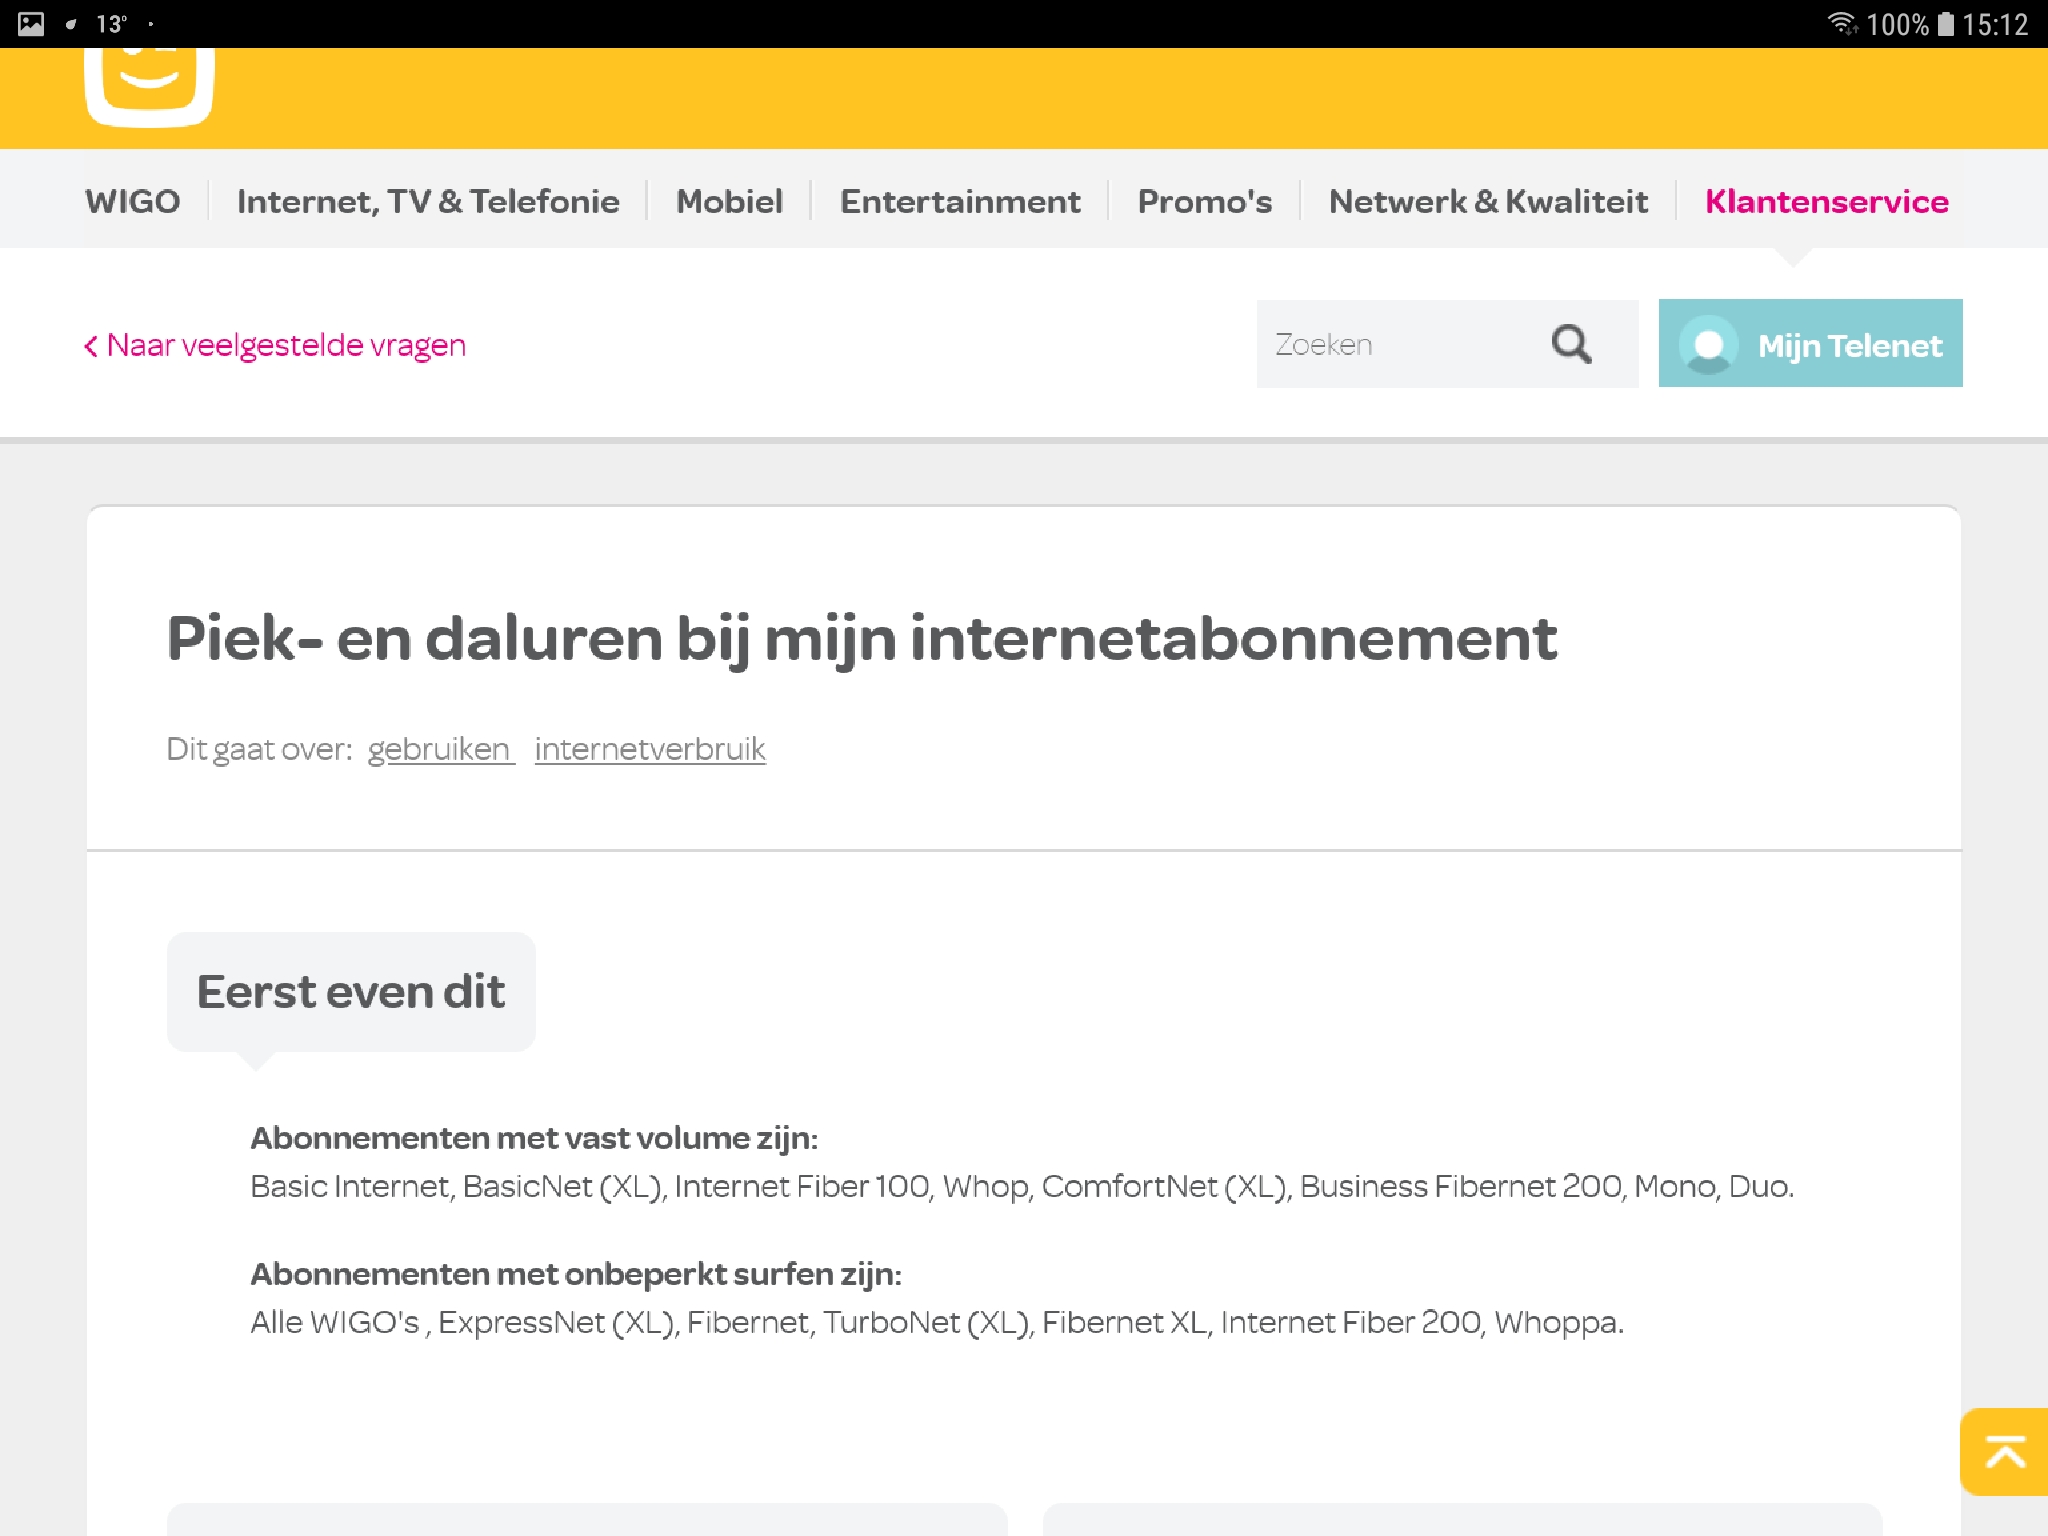This screenshot has height=1536, width=2048.
Task: Open the WIGO menu item
Action: [x=133, y=201]
